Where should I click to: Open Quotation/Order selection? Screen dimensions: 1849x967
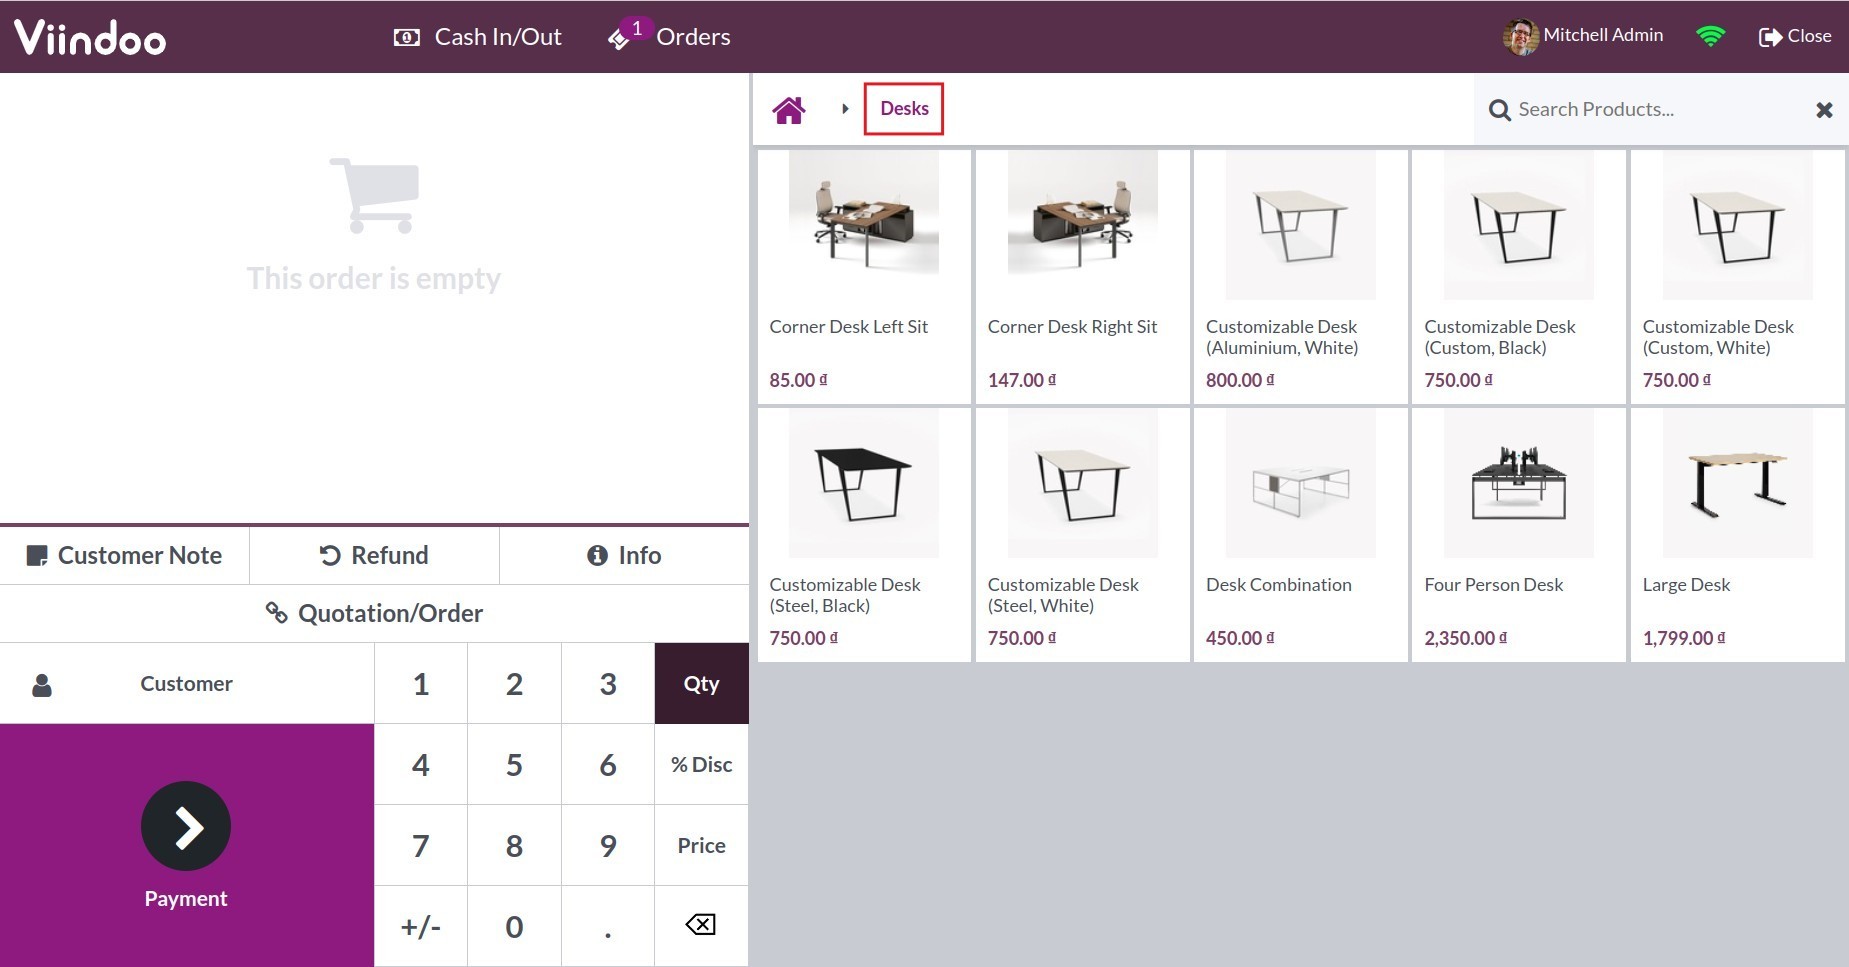coord(374,613)
